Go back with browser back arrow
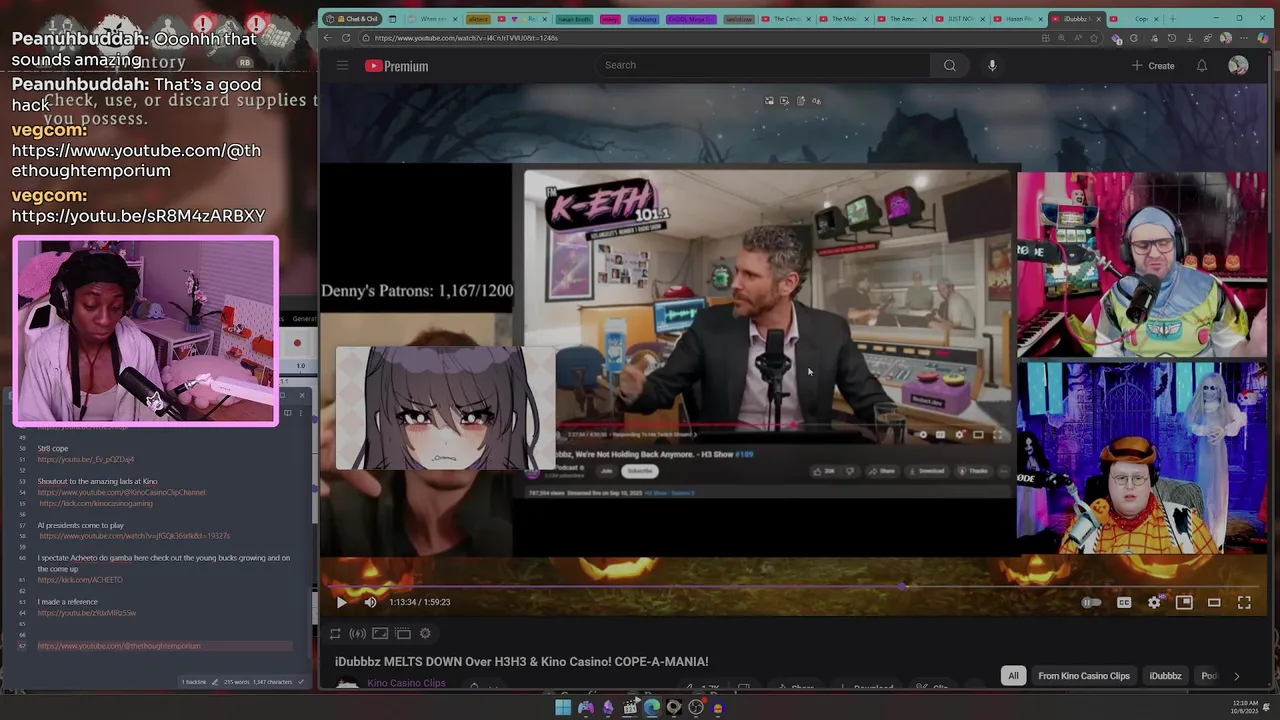Image resolution: width=1280 pixels, height=720 pixels. pos(327,38)
